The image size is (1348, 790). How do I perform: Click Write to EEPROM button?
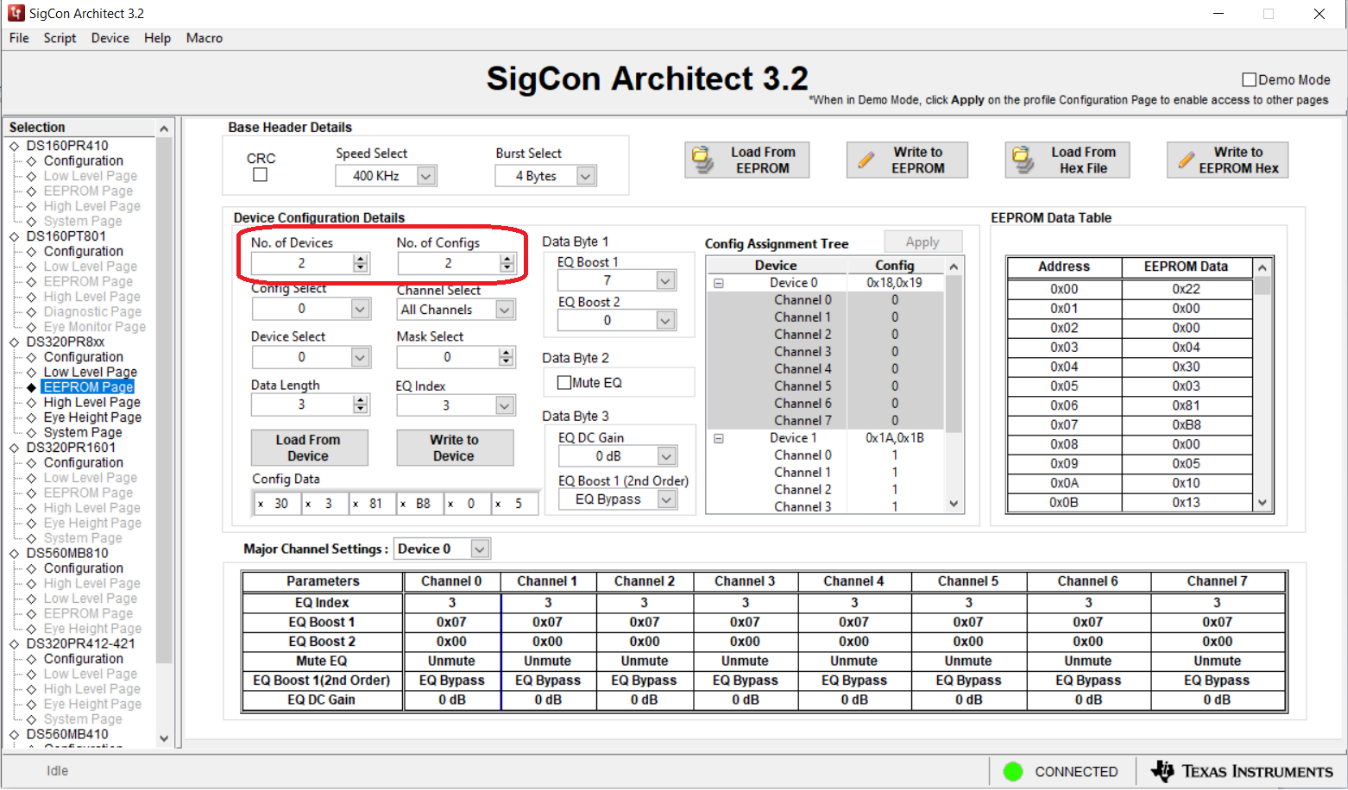click(907, 160)
